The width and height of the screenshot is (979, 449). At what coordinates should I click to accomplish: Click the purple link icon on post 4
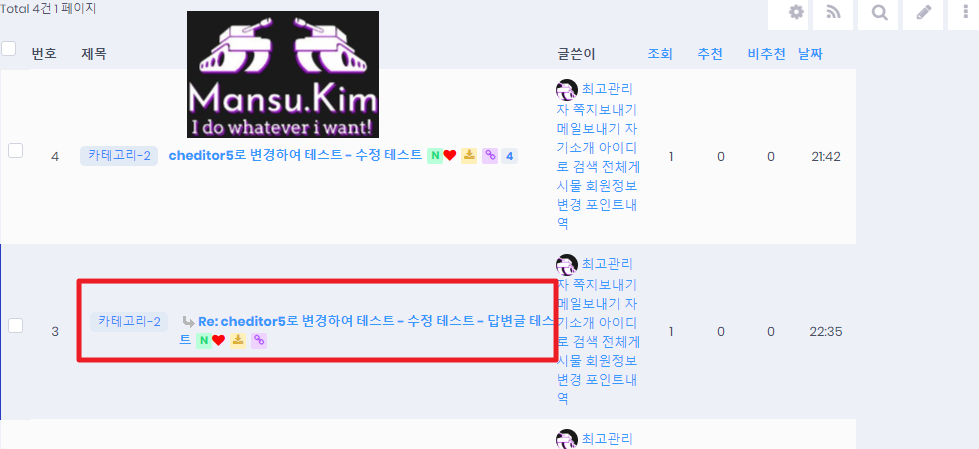click(490, 156)
